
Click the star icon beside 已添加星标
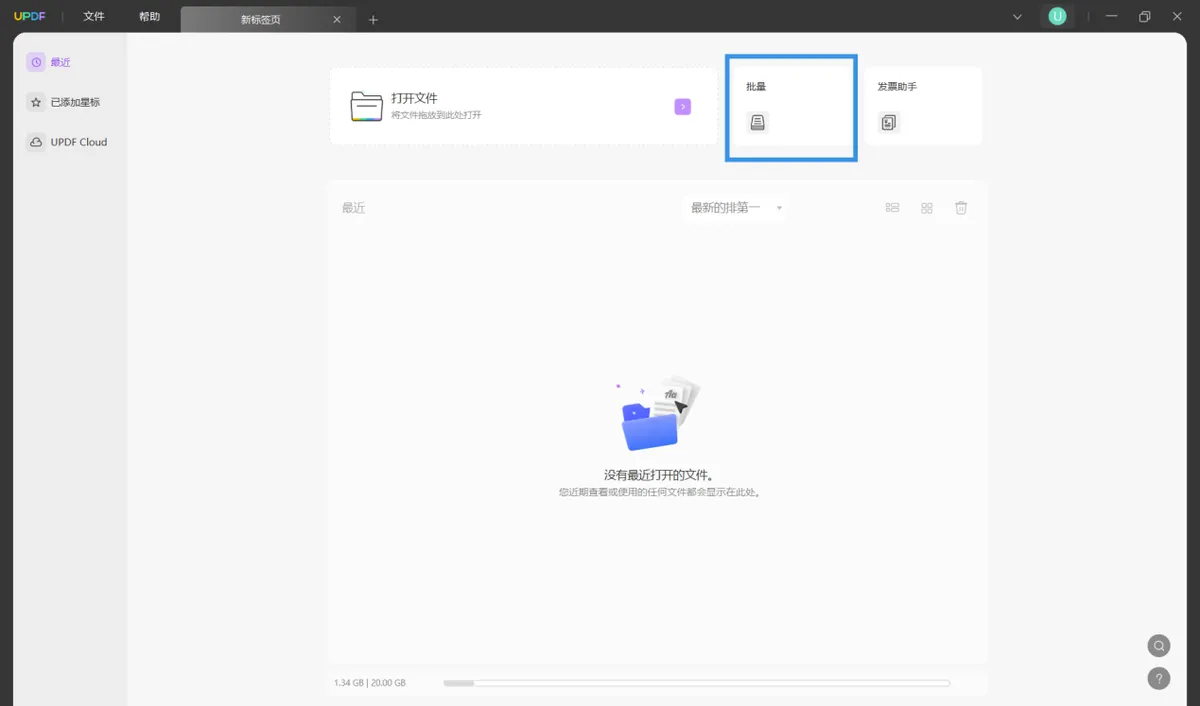click(36, 102)
